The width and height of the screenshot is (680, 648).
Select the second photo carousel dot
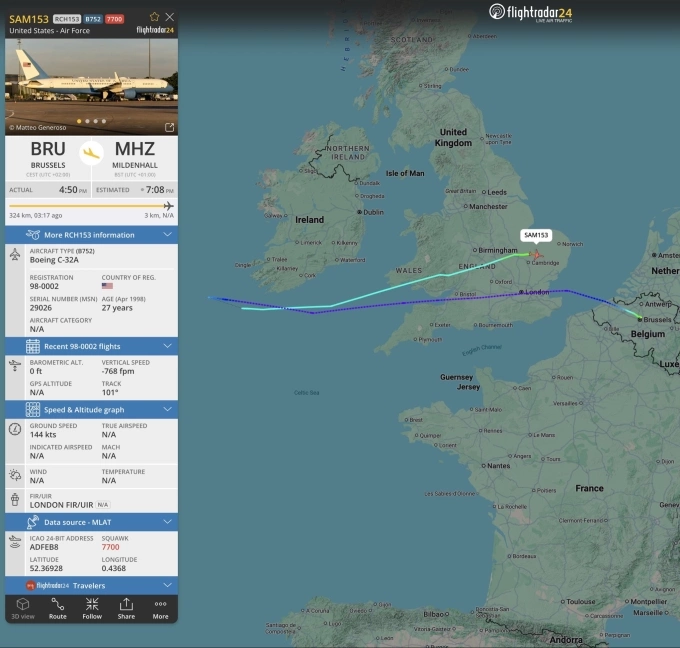(87, 121)
